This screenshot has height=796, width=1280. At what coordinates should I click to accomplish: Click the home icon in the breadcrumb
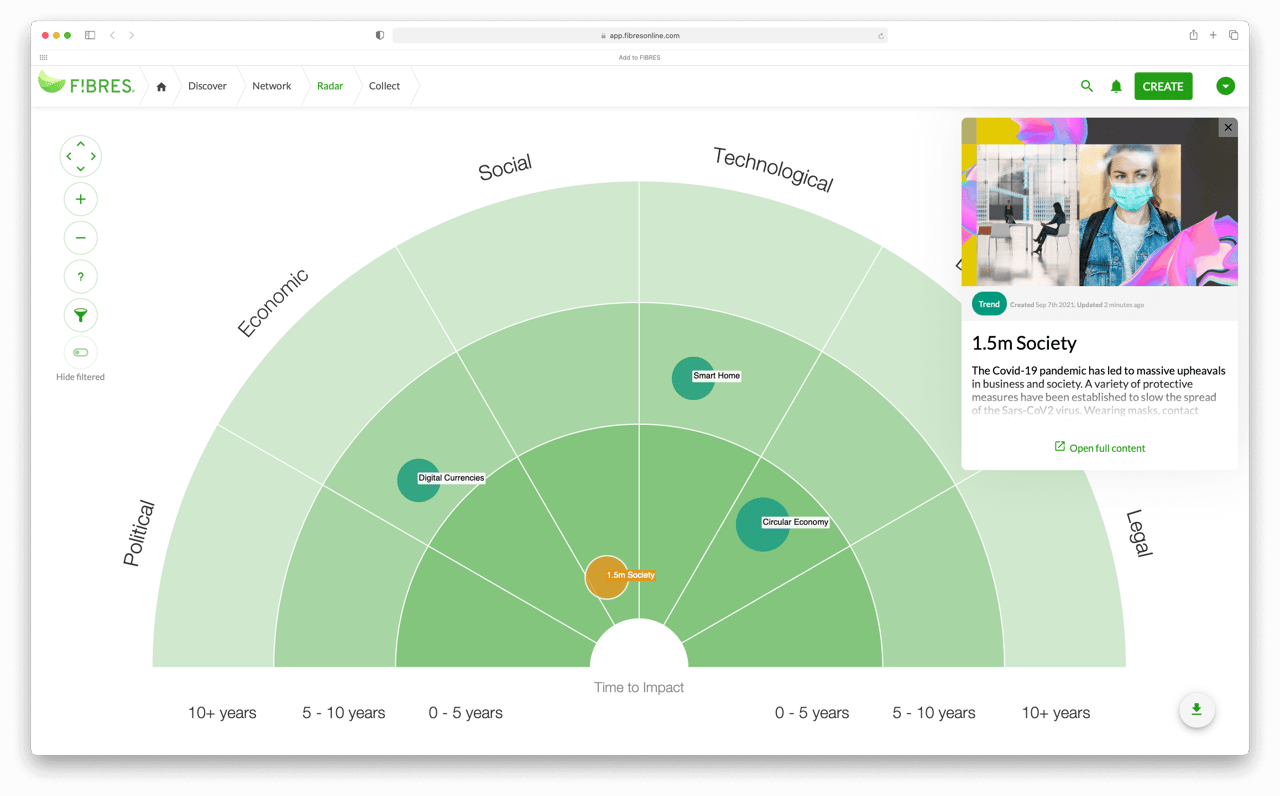(160, 86)
